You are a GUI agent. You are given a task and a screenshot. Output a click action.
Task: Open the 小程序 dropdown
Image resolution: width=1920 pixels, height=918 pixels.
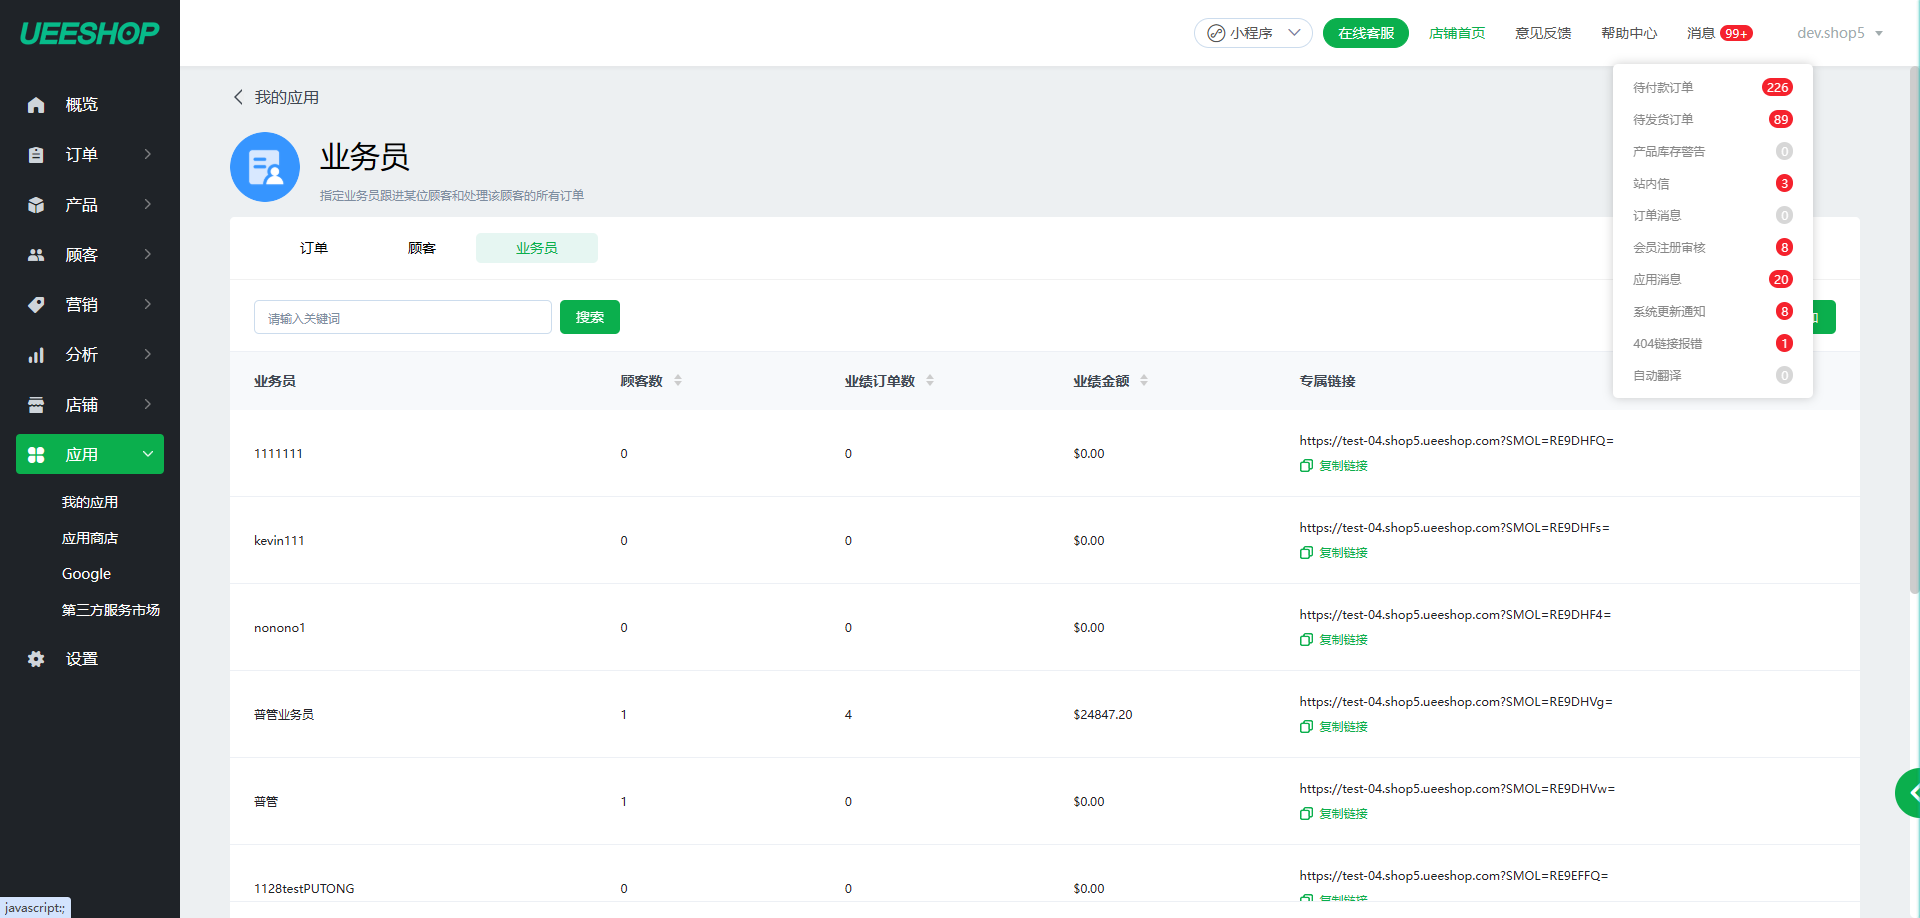point(1253,33)
